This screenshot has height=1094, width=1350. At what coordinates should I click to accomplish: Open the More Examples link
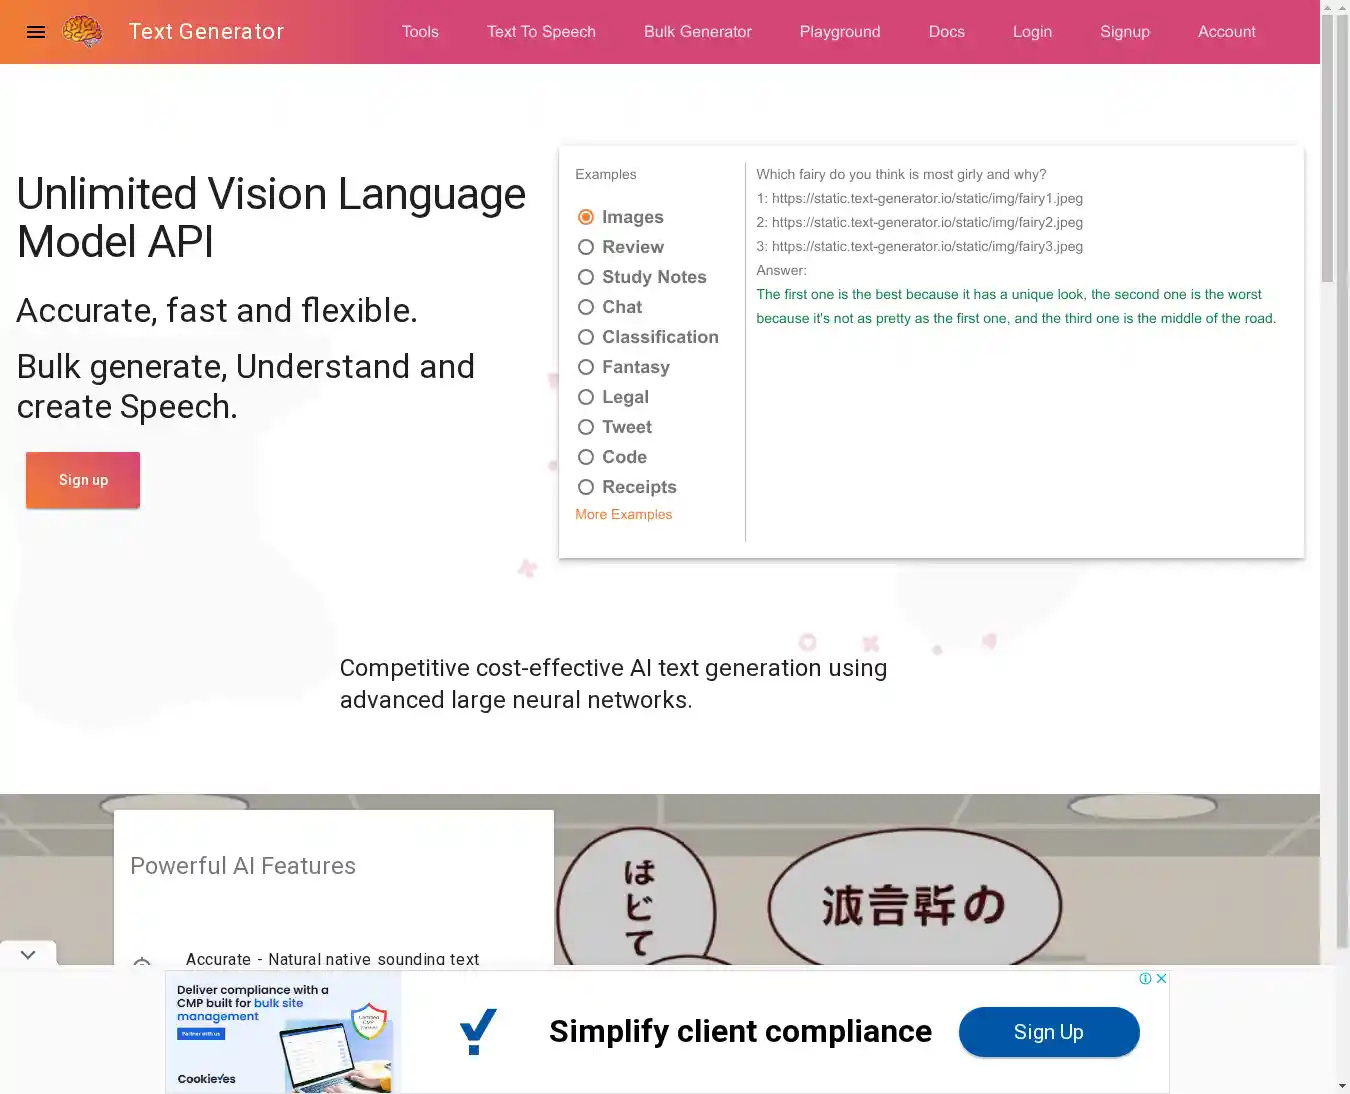pos(623,514)
